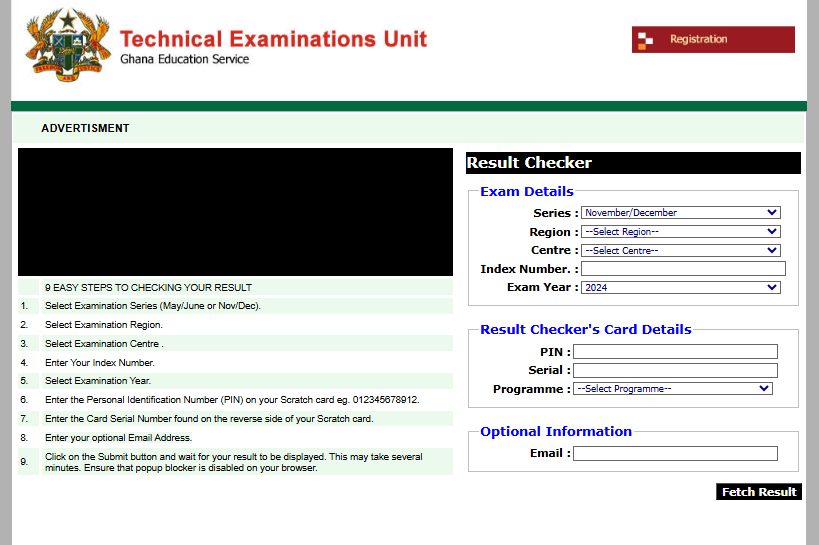Click into the Serial text field

675,370
